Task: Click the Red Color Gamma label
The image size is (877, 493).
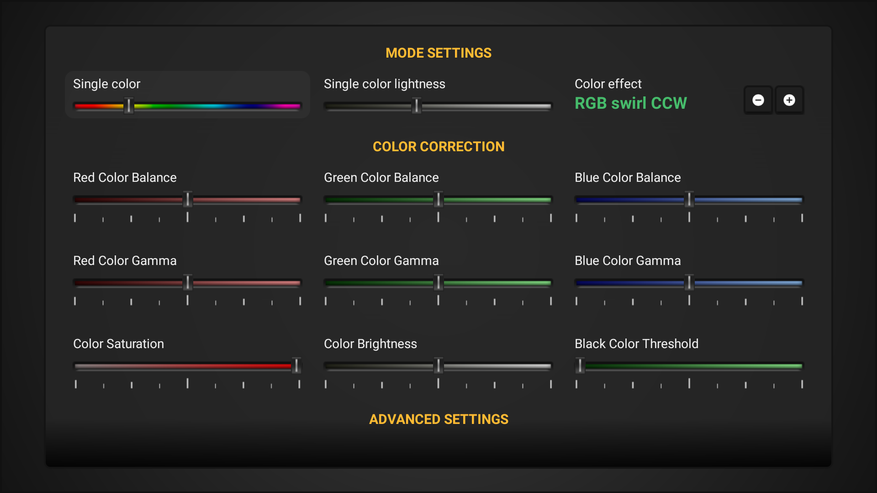Action: coord(125,261)
